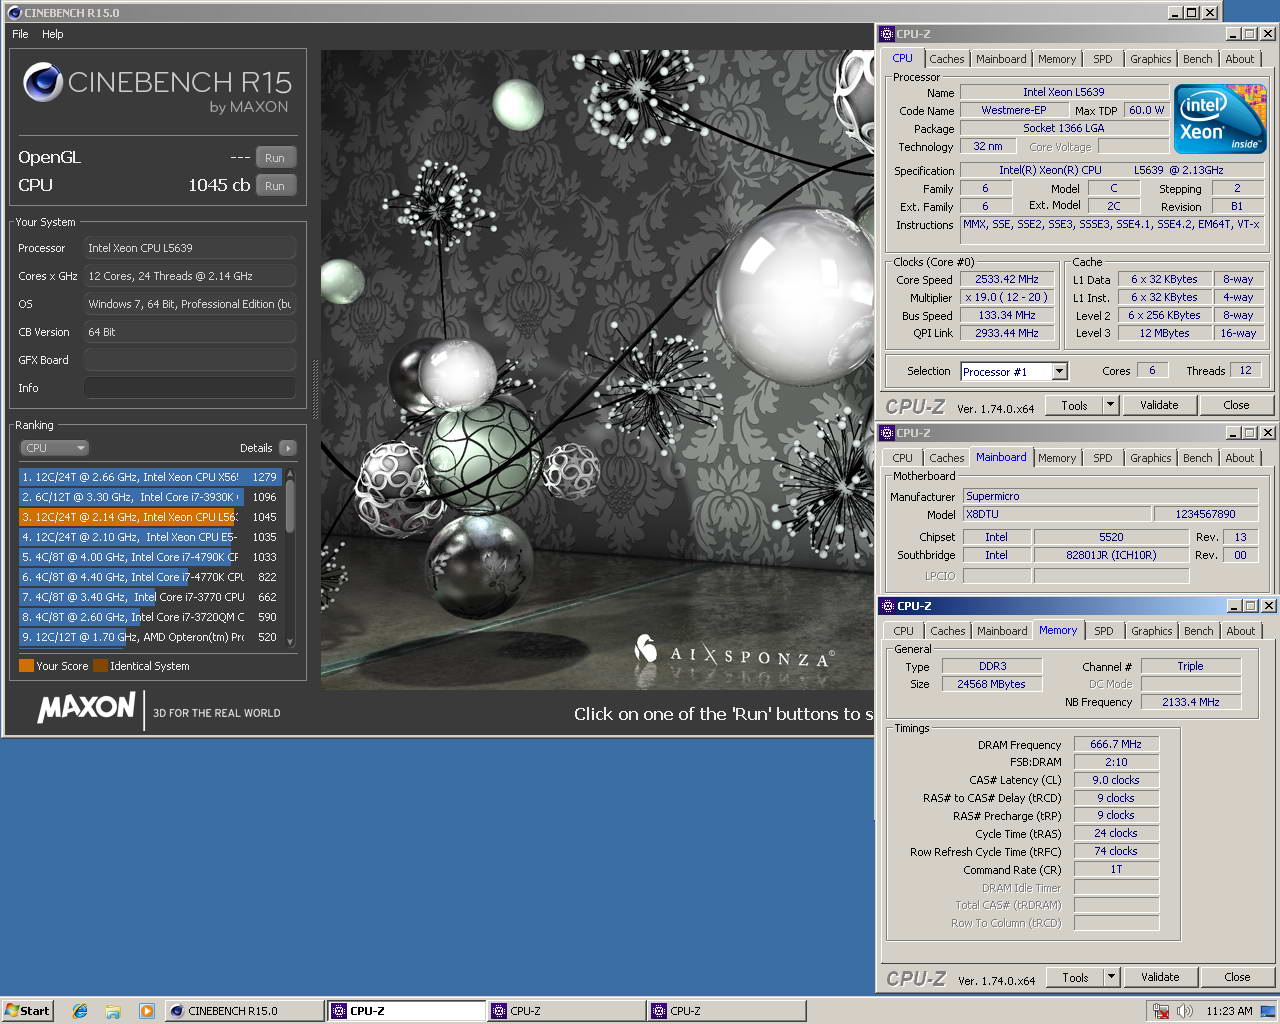The width and height of the screenshot is (1280, 1024).
Task: Click Validate in the Memory Timings CPU-Z window
Action: tap(1160, 977)
